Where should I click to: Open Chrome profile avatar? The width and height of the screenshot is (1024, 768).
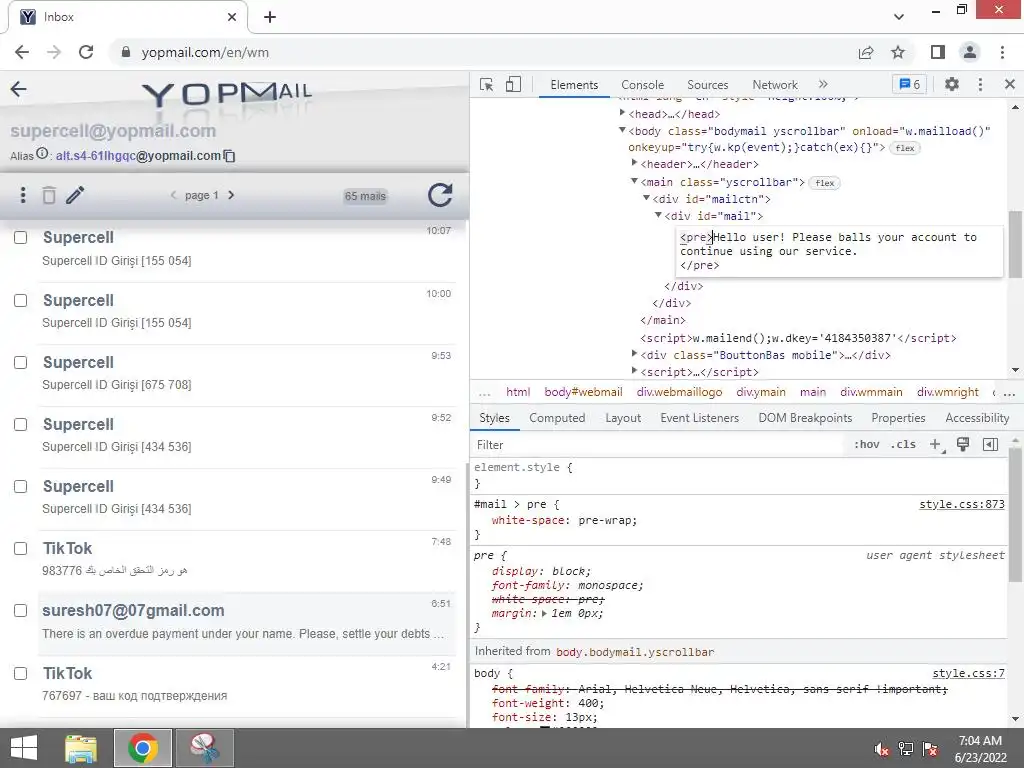[970, 52]
